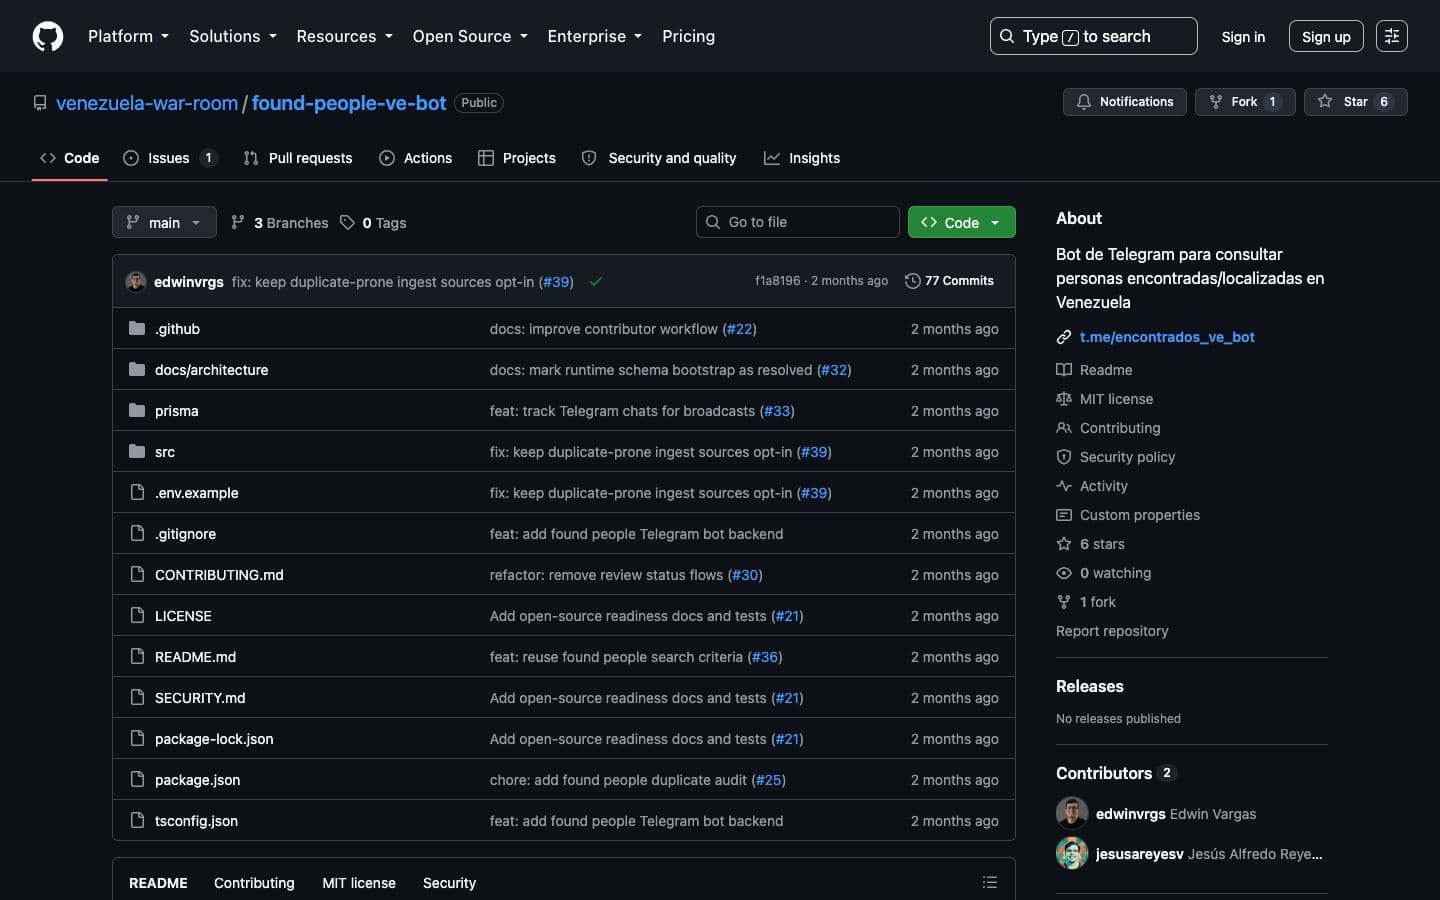Fork the repository
1440x900 pixels.
(x=1245, y=102)
